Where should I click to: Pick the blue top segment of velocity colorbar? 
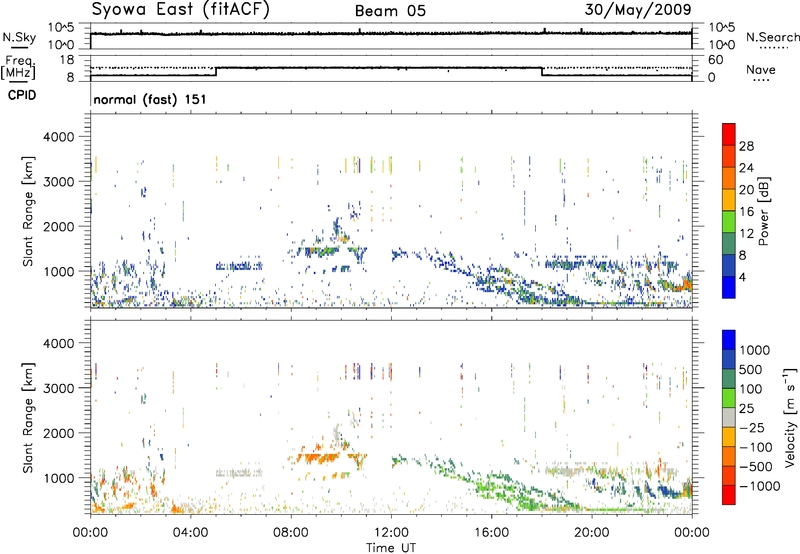(729, 340)
